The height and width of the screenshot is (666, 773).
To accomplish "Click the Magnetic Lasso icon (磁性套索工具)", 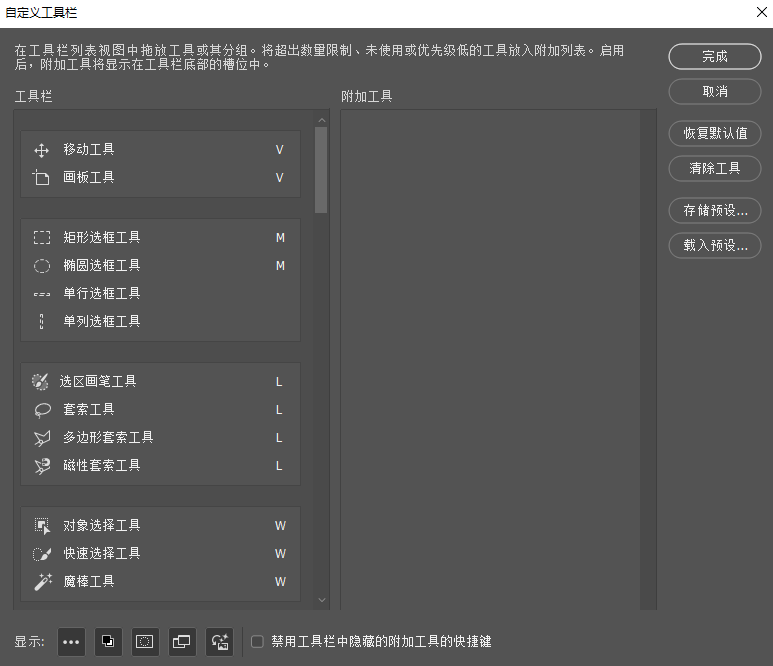I will coord(42,466).
